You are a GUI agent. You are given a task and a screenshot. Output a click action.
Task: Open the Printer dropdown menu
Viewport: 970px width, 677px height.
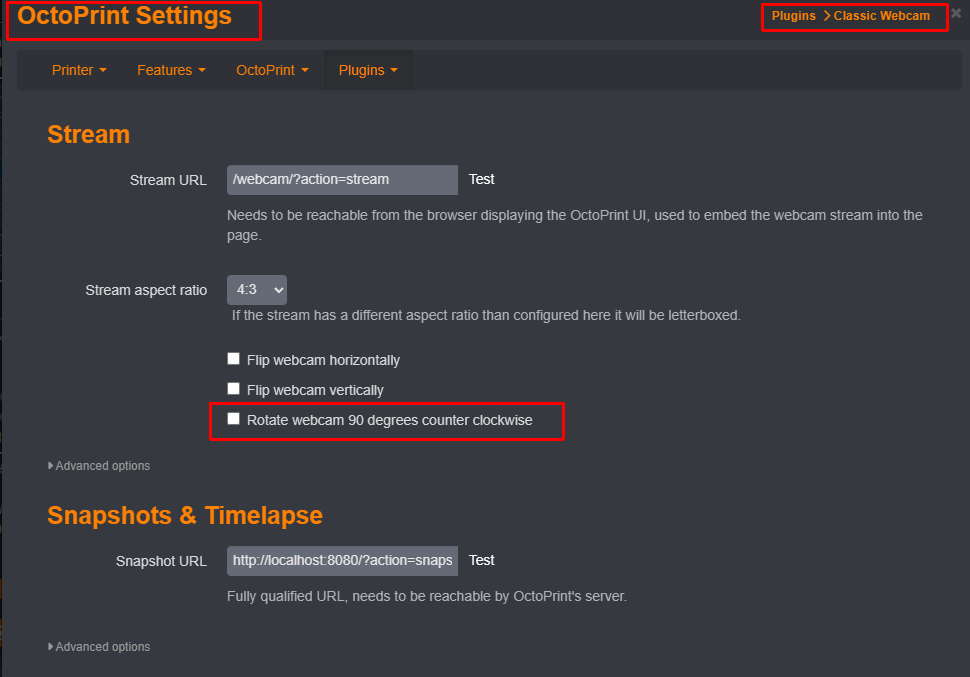[x=79, y=70]
